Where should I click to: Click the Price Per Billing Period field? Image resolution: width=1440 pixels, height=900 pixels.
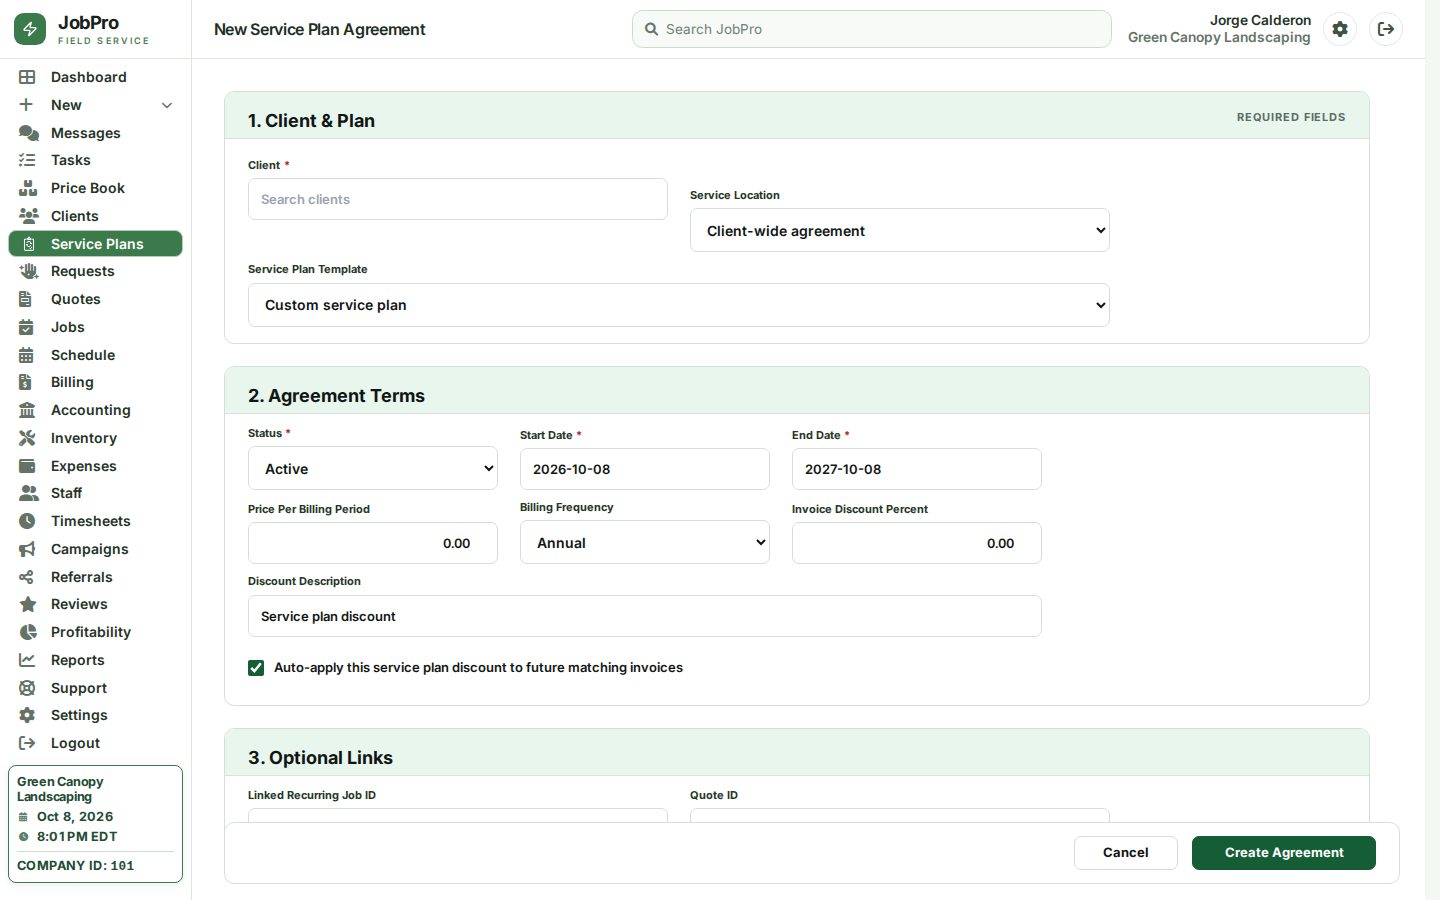tap(373, 543)
